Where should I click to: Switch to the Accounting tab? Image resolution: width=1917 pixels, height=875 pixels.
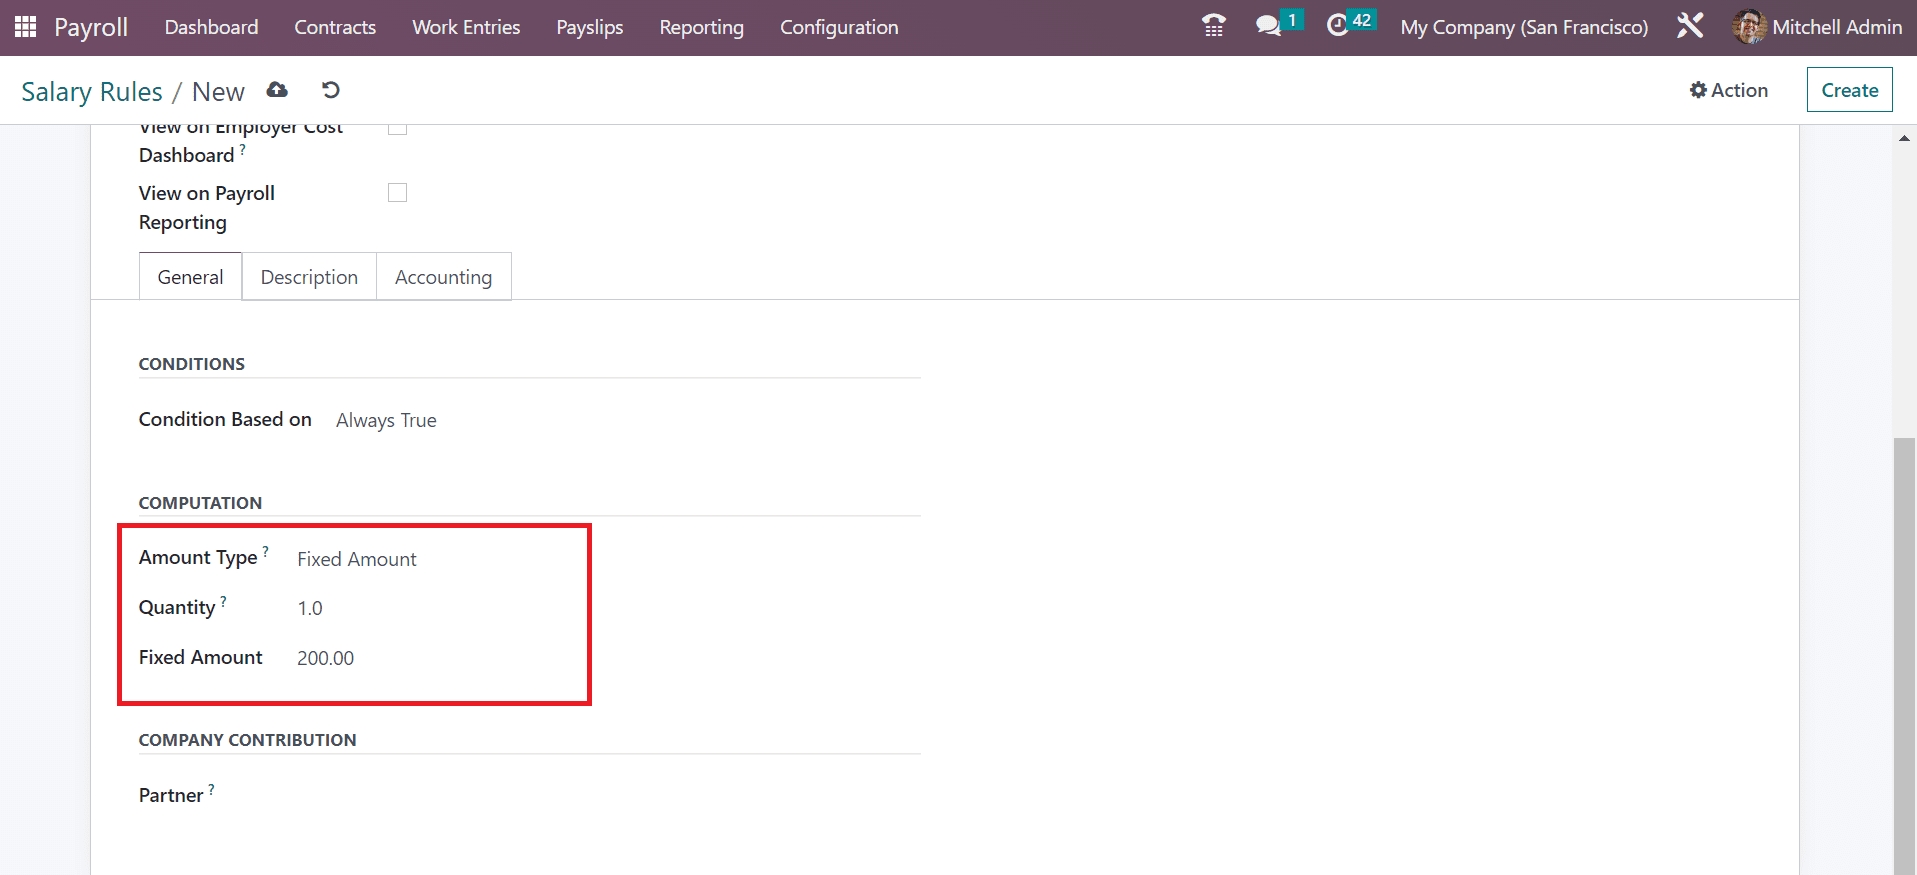pos(443,277)
